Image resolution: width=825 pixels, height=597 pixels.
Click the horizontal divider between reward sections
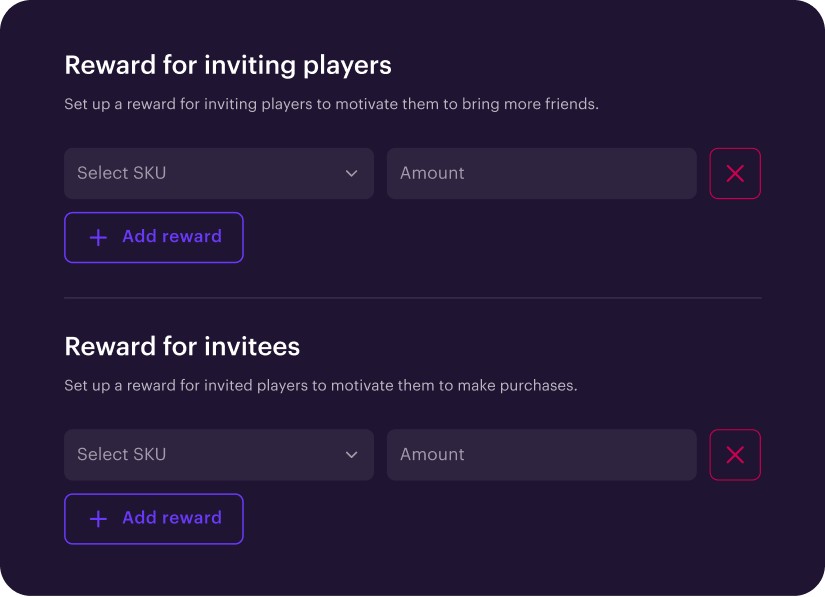pos(413,298)
